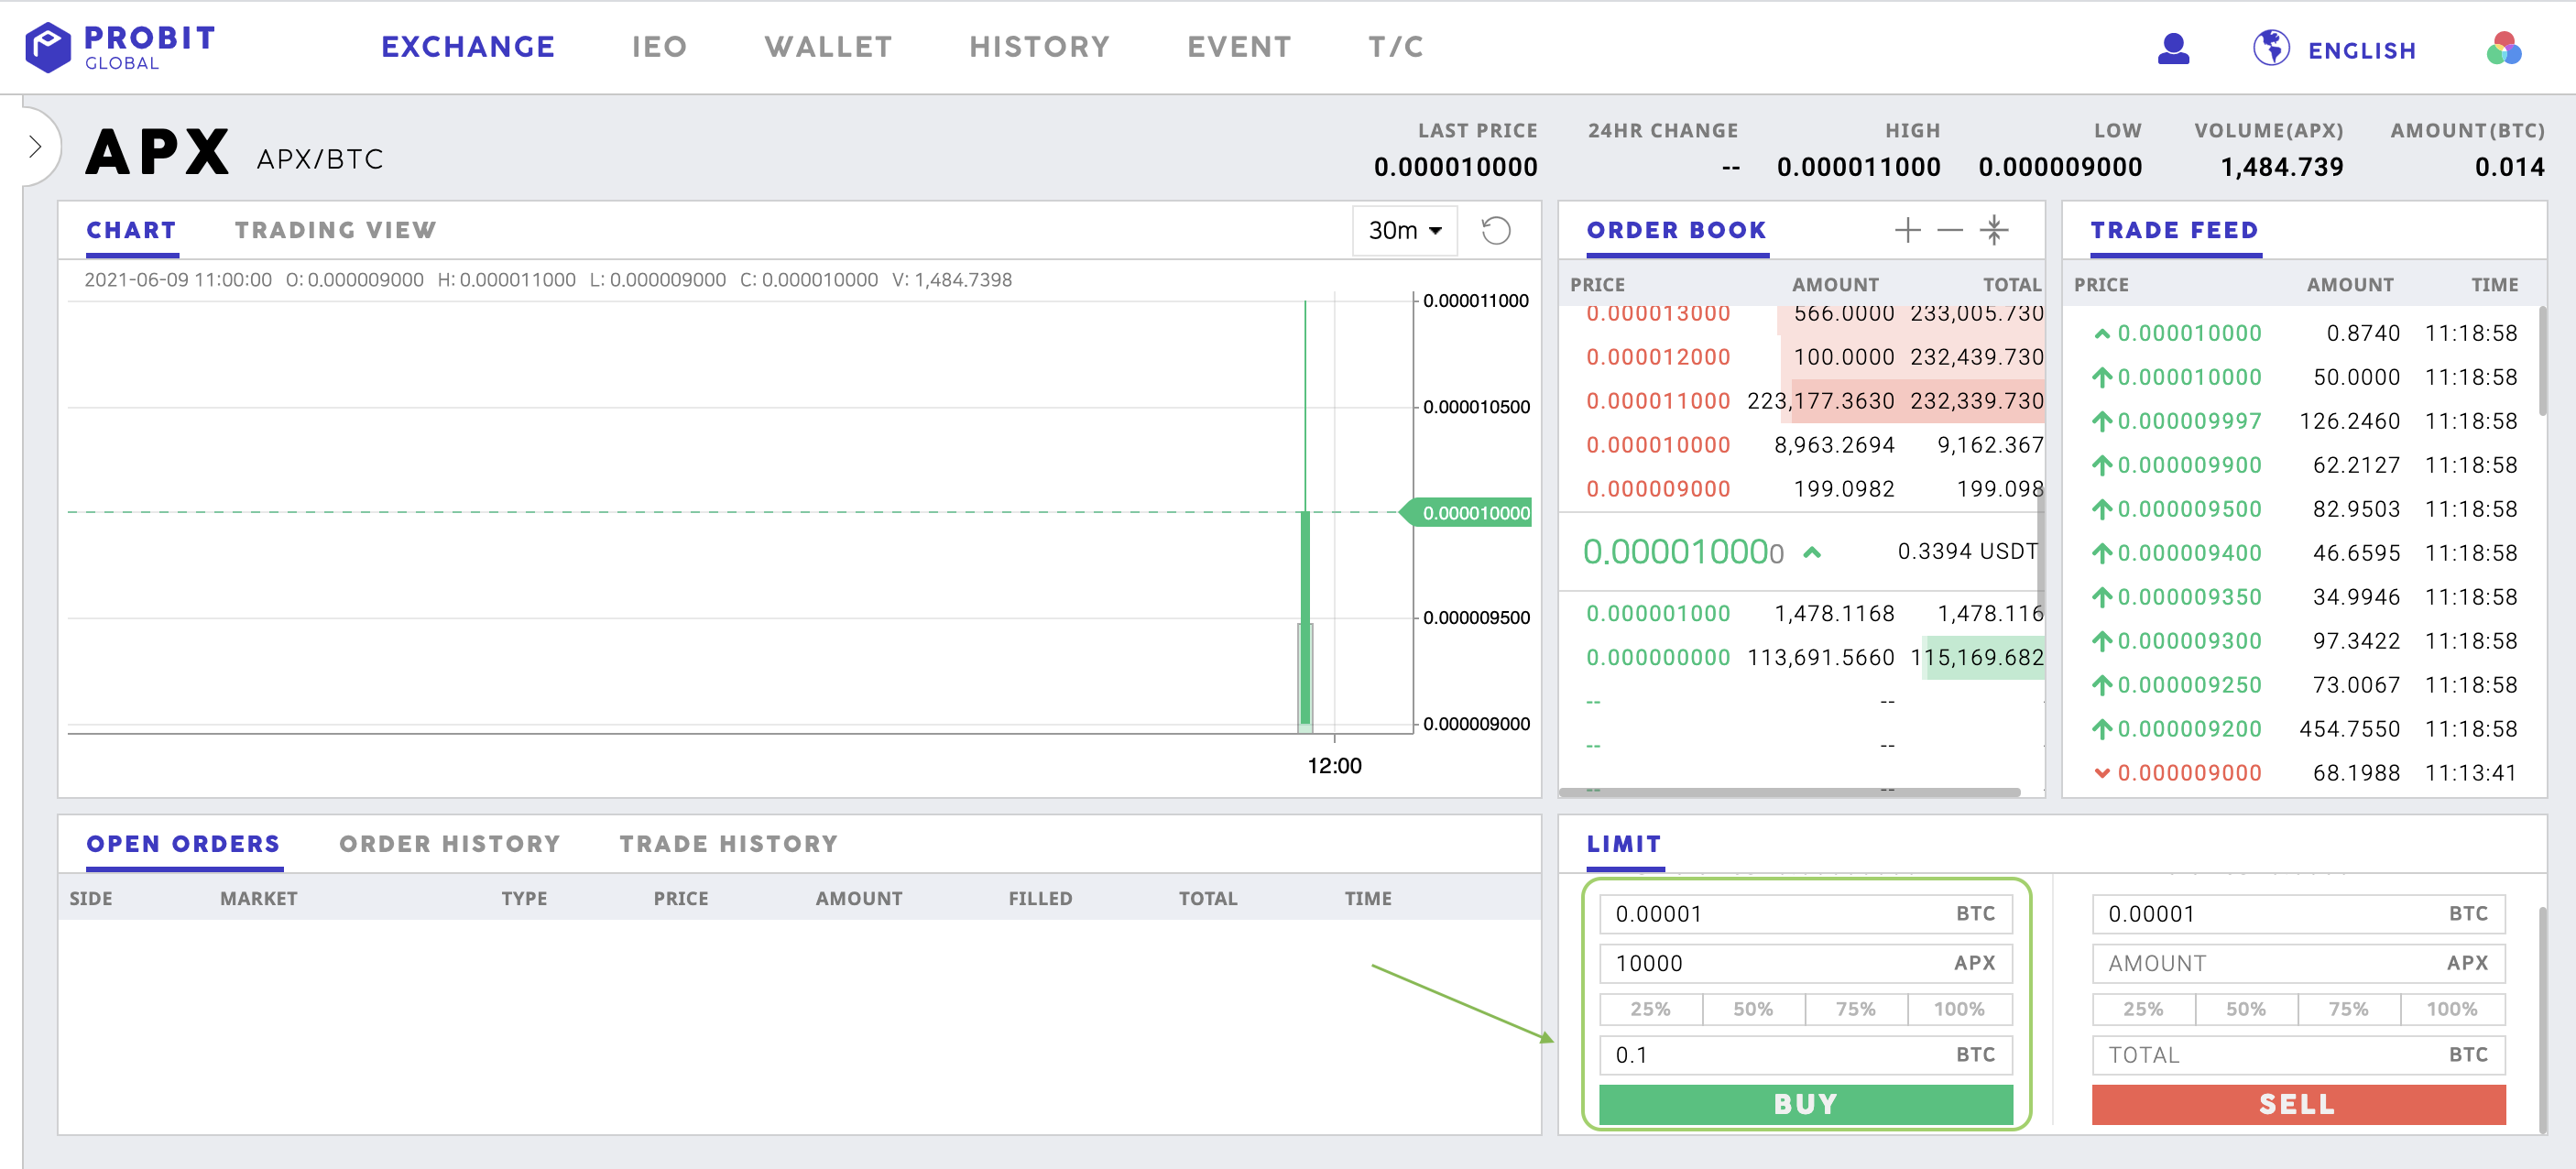The height and width of the screenshot is (1169, 2576).
Task: Open the 30m interval dropdown
Action: pyautogui.click(x=1404, y=231)
